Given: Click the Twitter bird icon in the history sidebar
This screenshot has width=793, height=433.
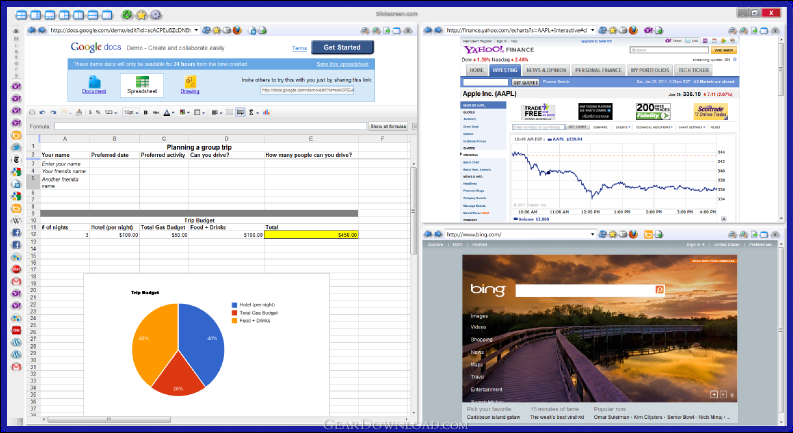Looking at the screenshot, I should [x=16, y=147].
